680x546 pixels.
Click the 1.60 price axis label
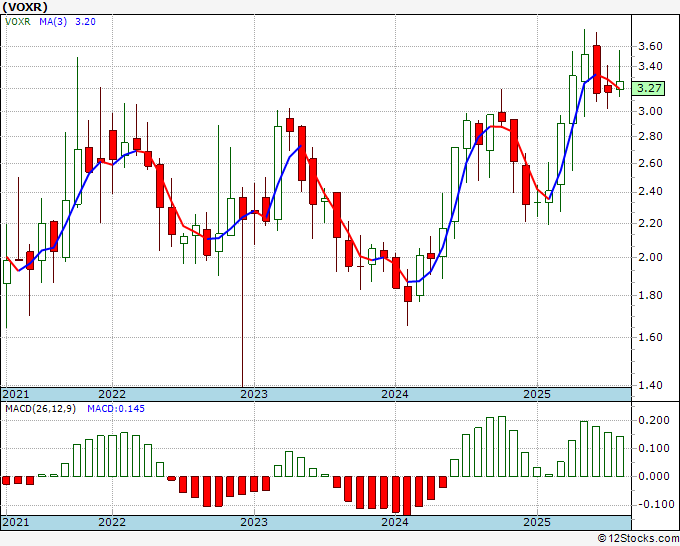[650, 337]
